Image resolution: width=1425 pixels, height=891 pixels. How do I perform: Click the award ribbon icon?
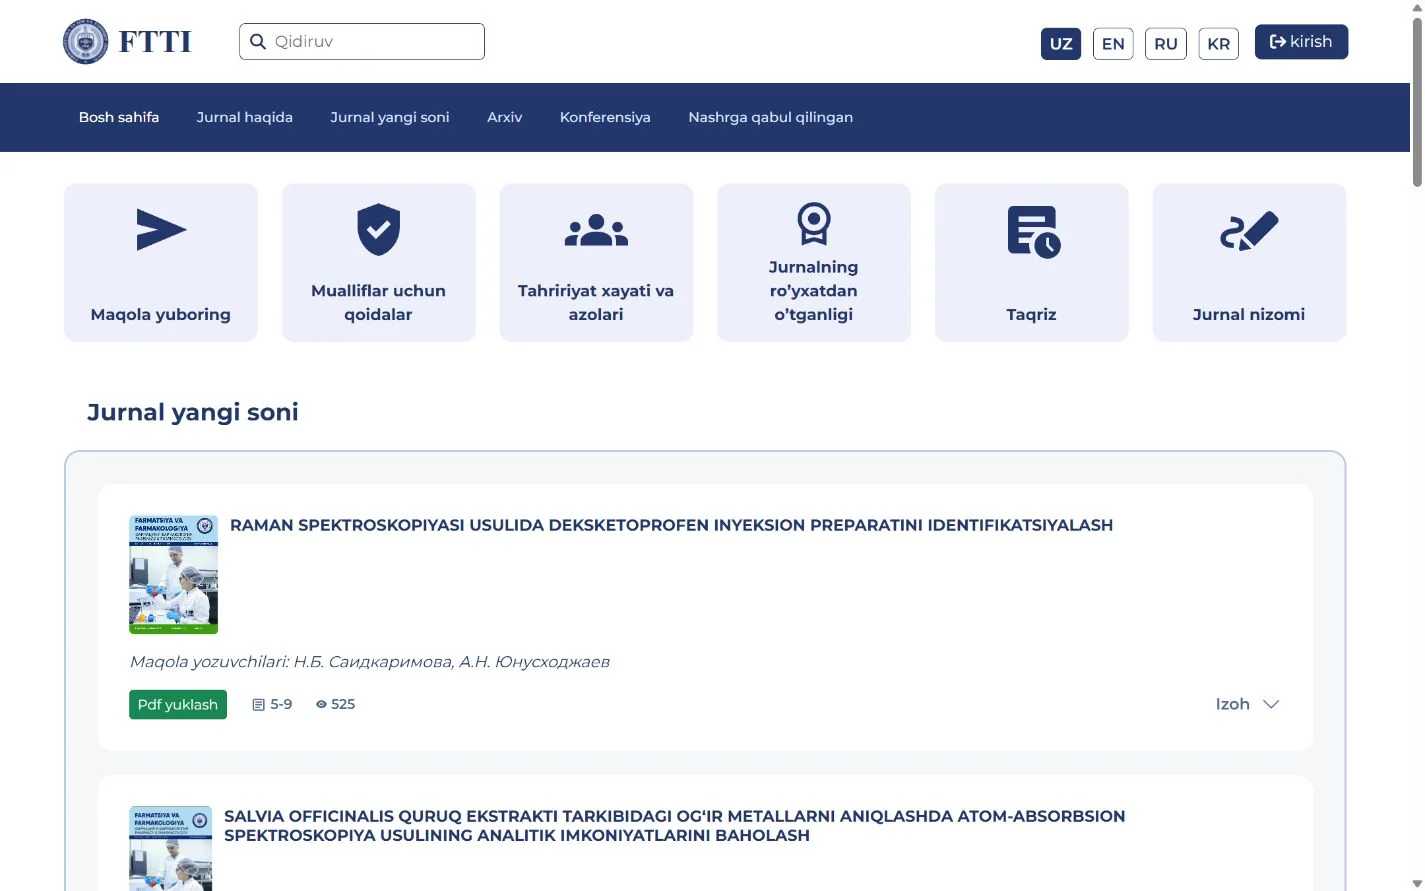pos(814,223)
